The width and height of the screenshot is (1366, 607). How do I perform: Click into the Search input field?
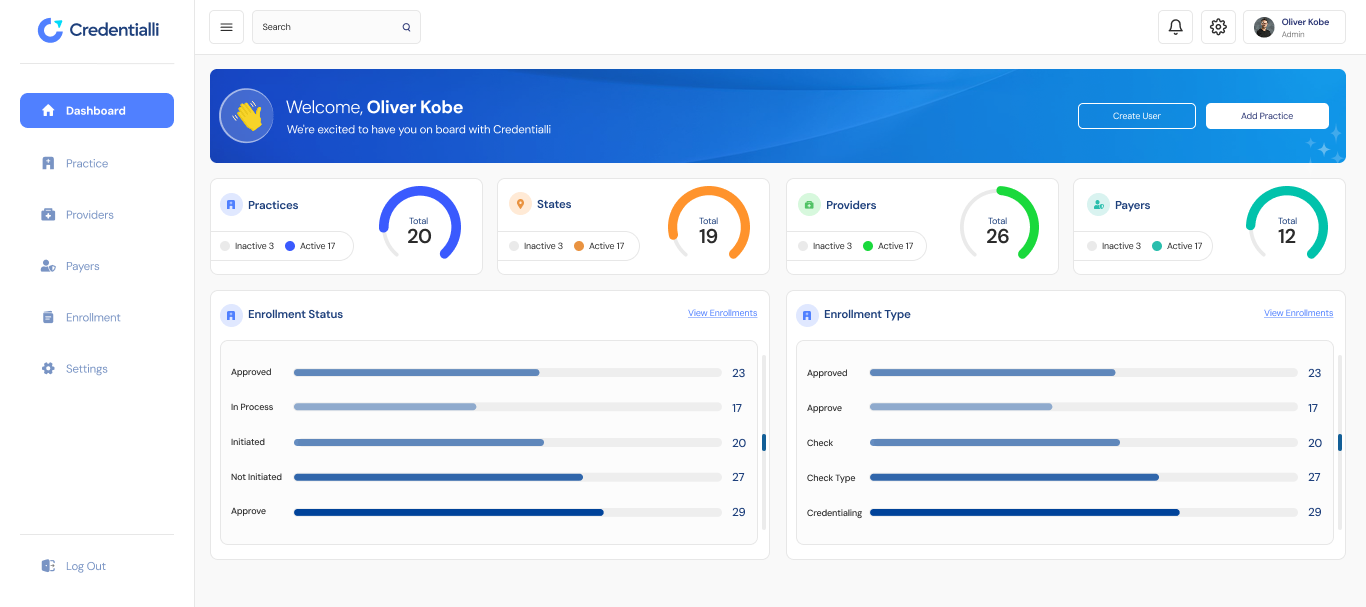[x=325, y=27]
